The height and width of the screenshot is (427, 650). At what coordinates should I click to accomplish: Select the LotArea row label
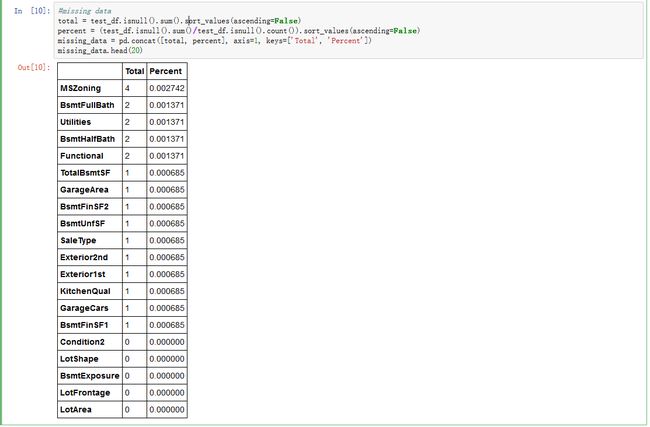pos(75,410)
